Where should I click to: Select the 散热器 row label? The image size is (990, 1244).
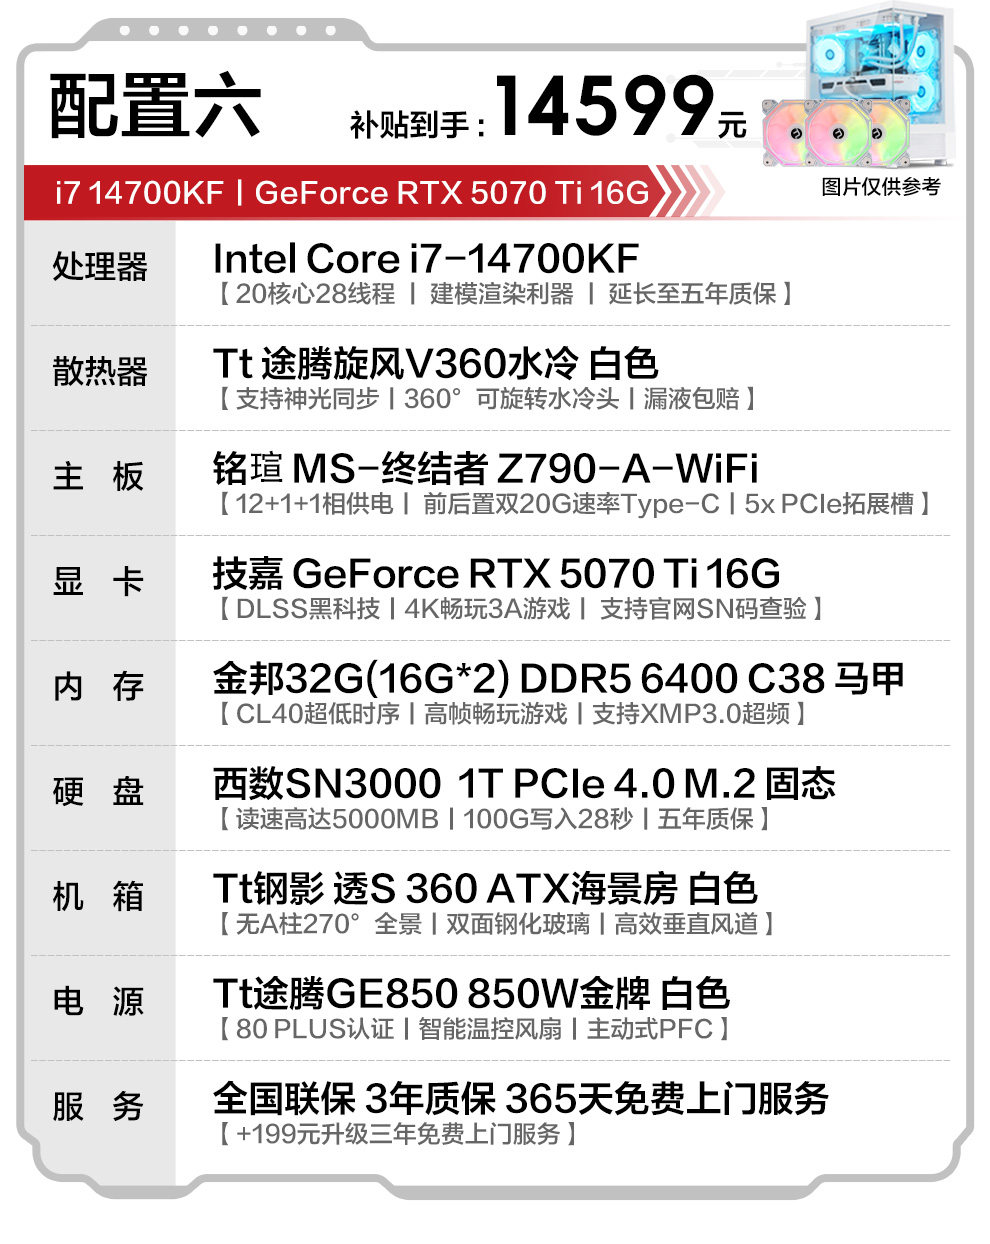pos(100,372)
